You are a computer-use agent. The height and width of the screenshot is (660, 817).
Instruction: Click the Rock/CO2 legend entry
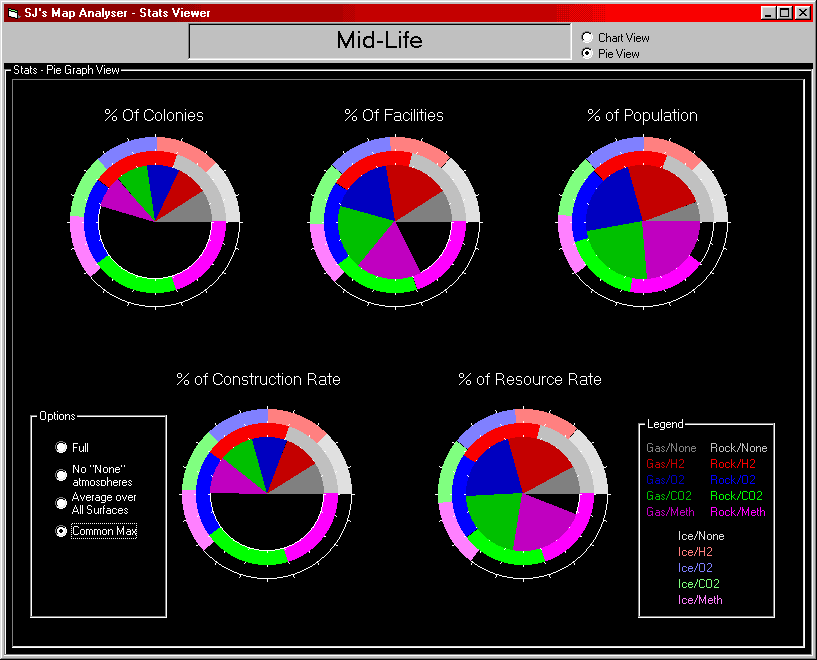738,496
